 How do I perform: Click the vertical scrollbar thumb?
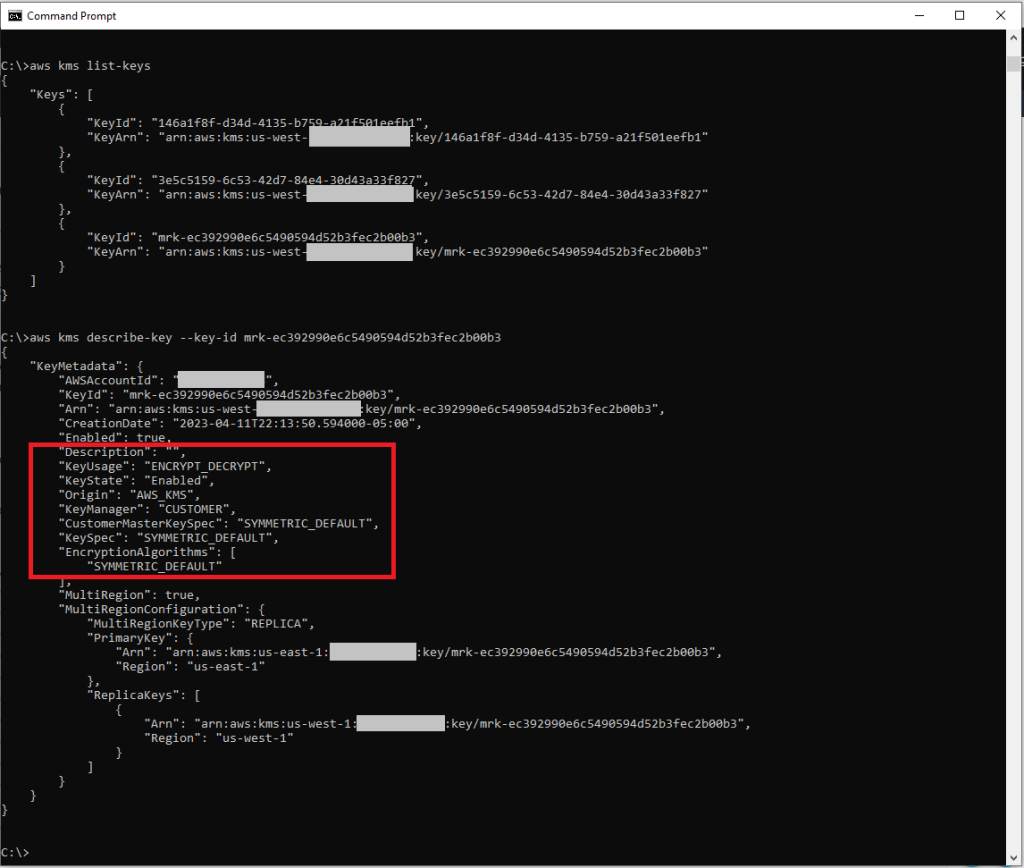point(1014,63)
